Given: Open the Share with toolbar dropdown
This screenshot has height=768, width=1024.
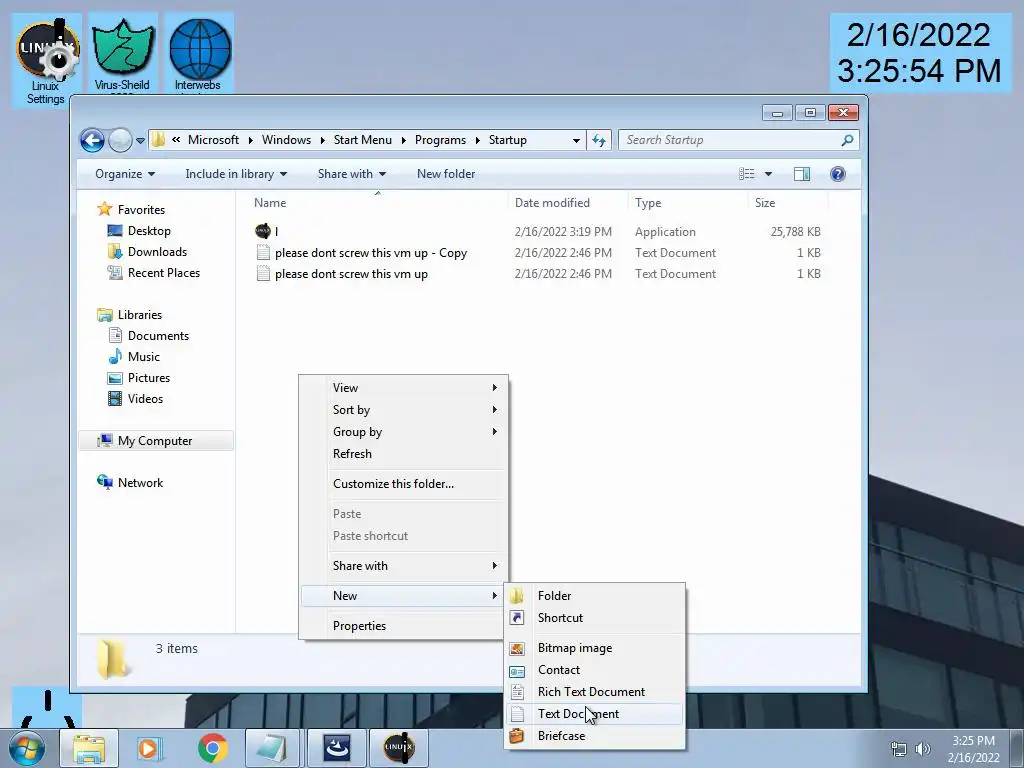Looking at the screenshot, I should point(351,174).
